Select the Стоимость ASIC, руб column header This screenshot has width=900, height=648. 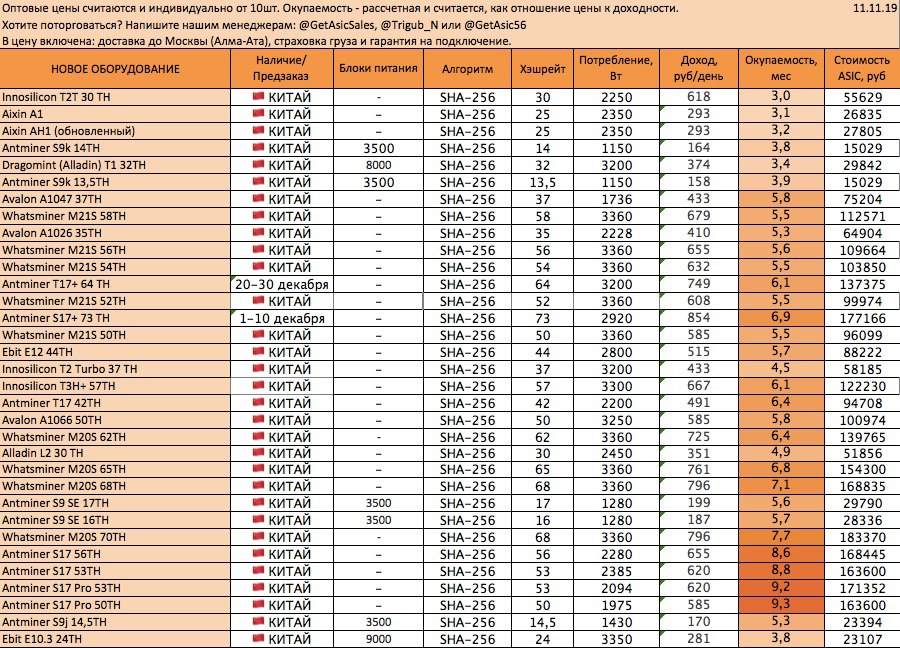(x=862, y=69)
